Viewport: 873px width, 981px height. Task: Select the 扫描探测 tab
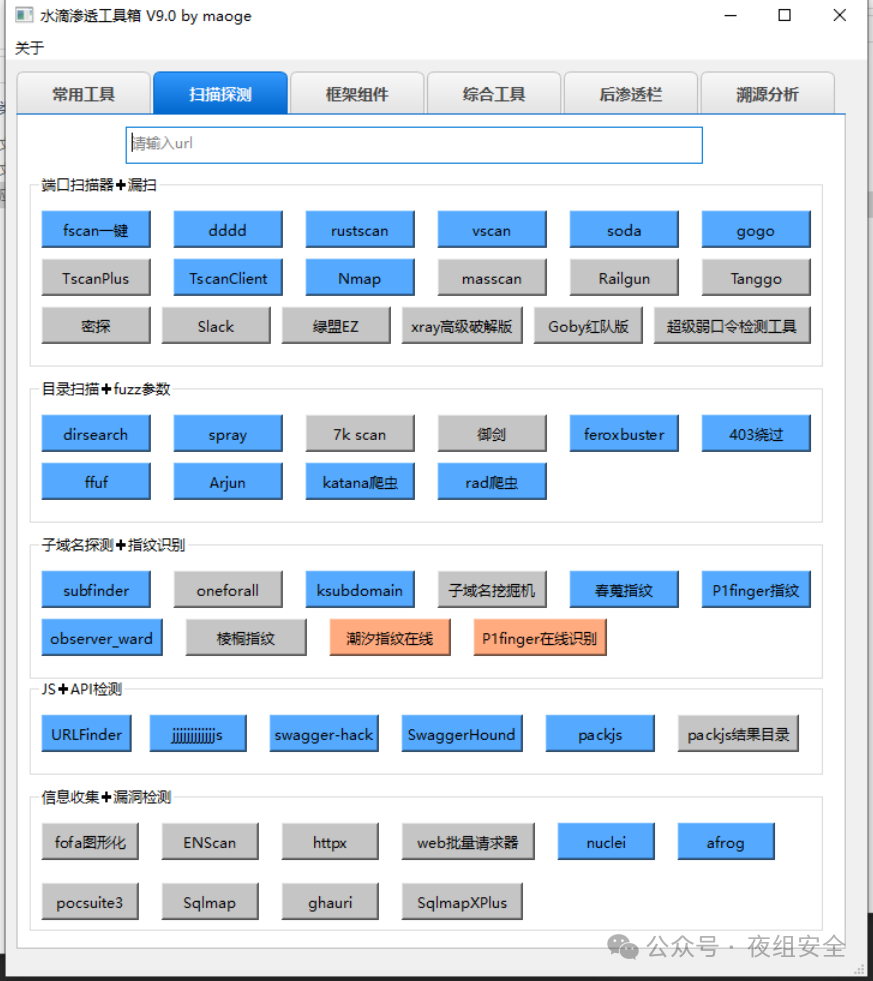coord(220,93)
